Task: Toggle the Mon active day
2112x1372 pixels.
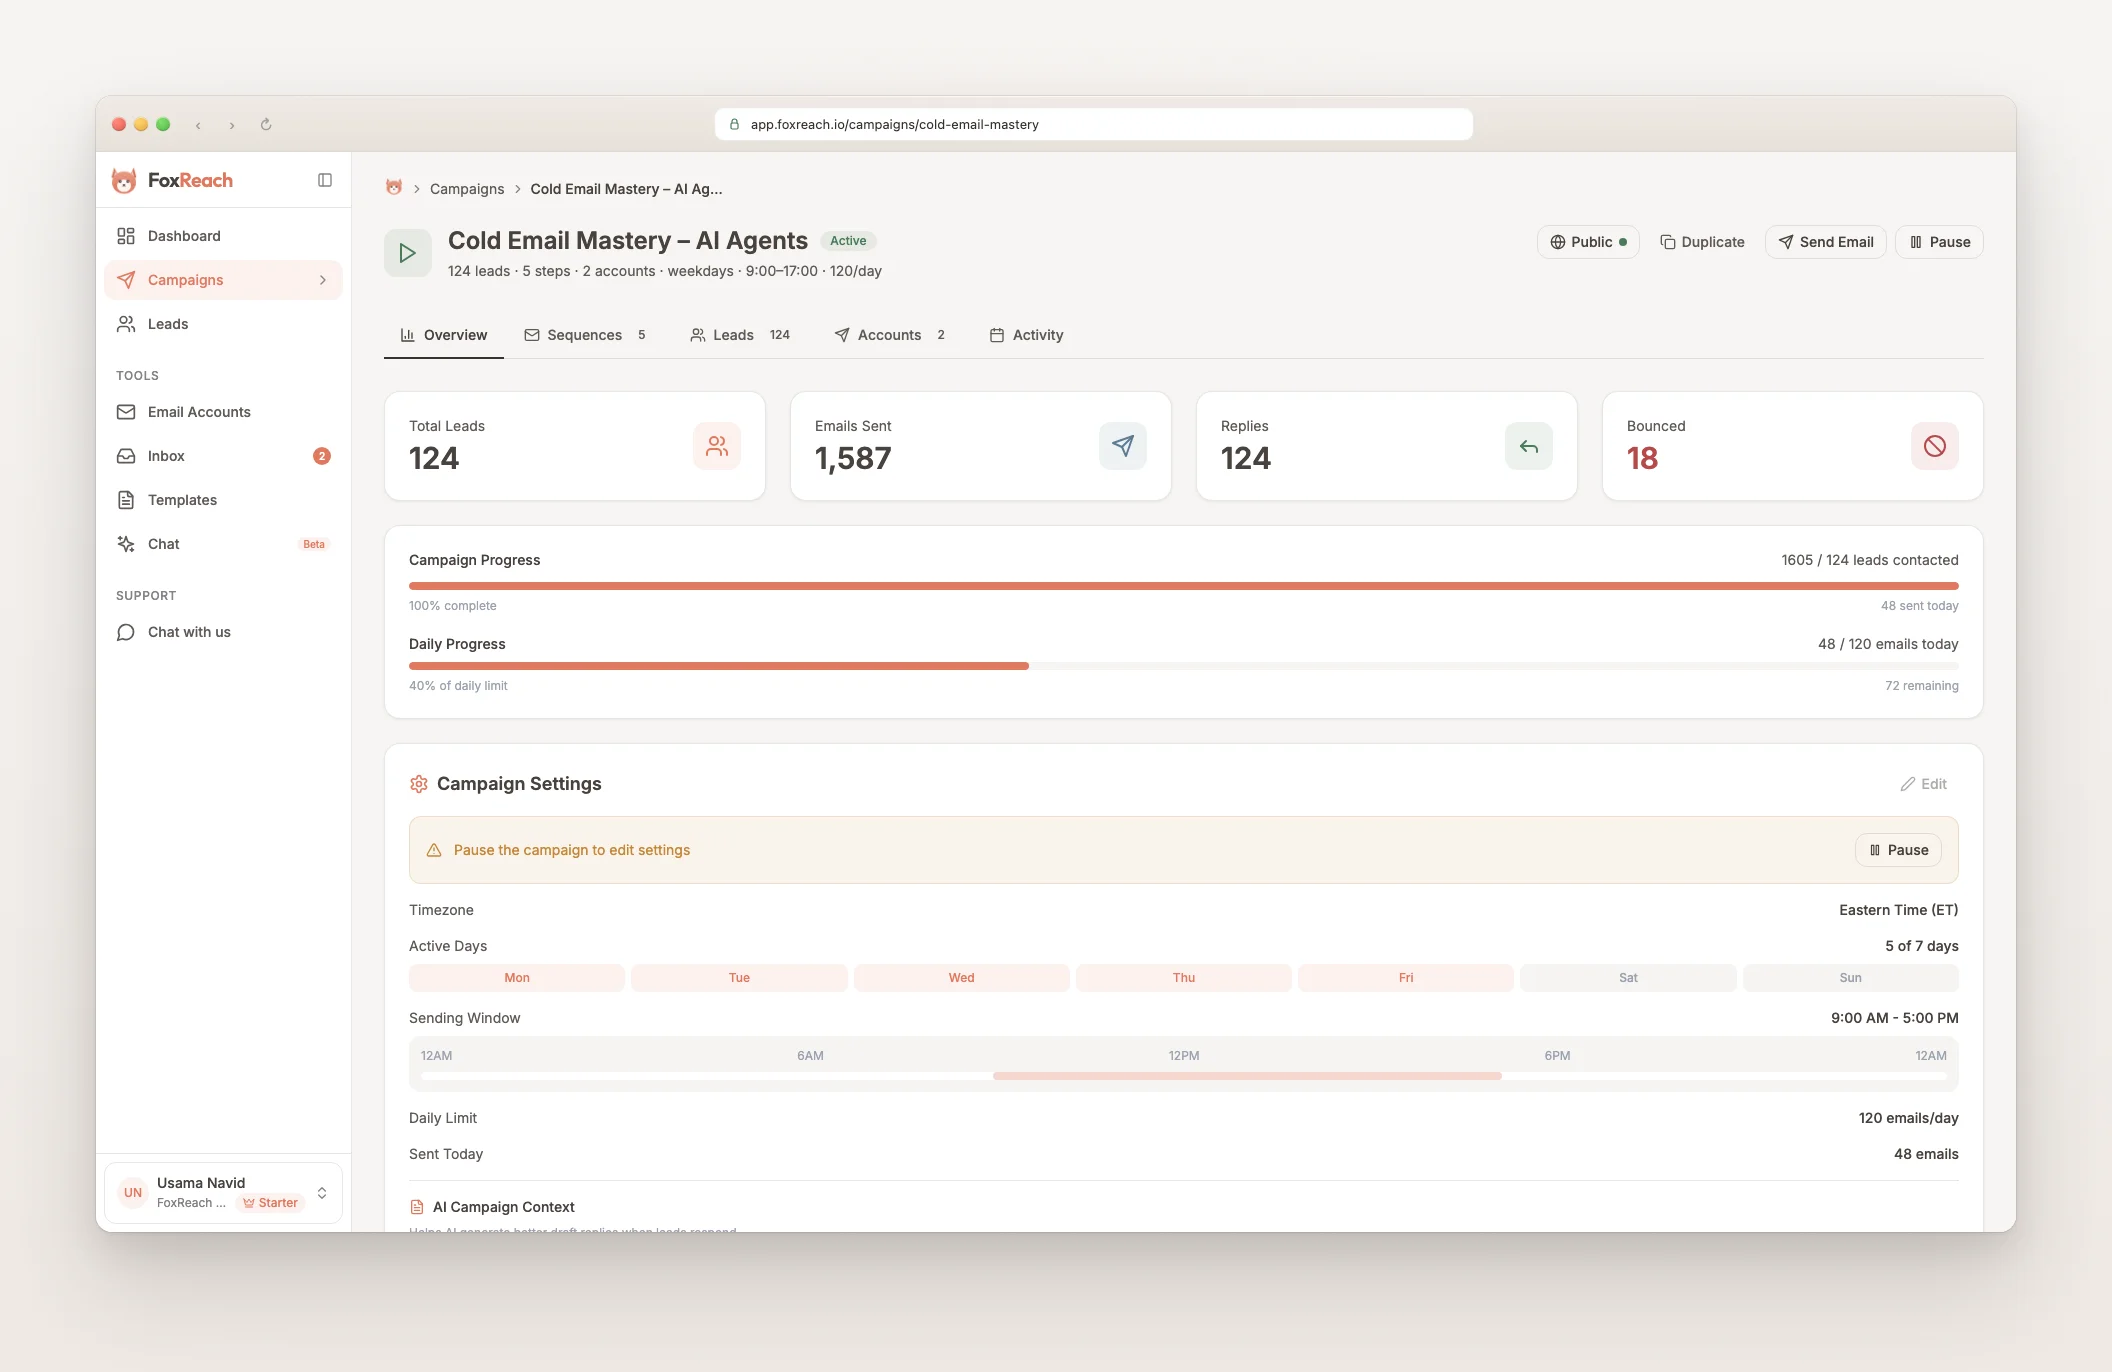Action: pos(517,978)
